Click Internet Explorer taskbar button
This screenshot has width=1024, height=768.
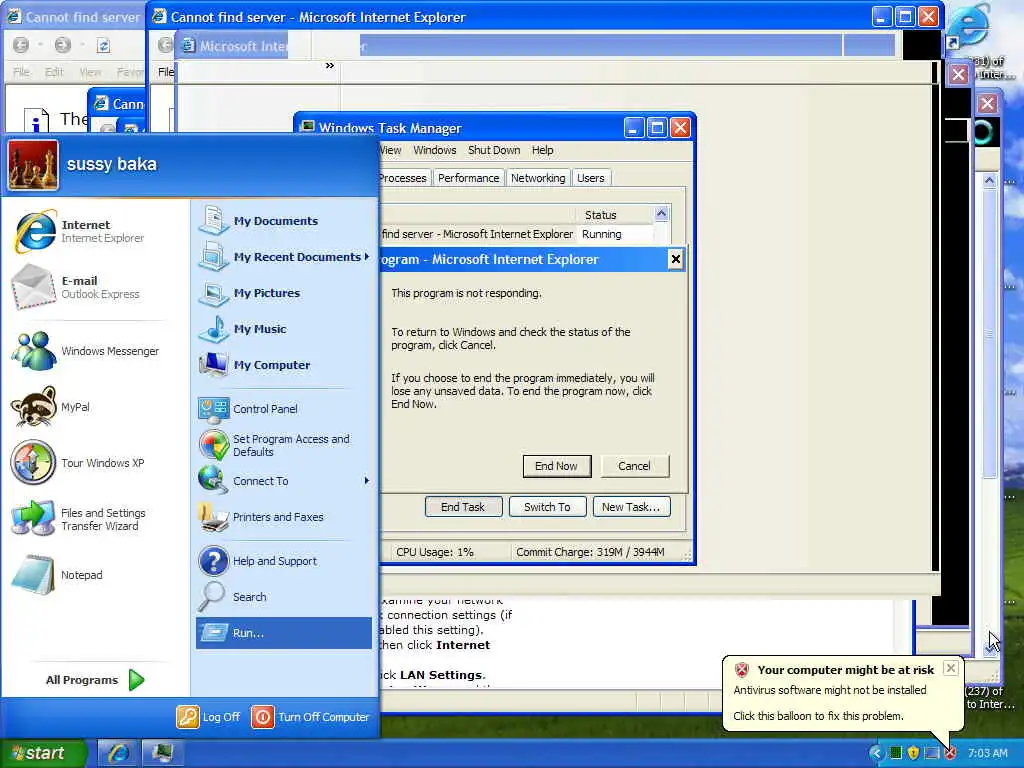[118, 754]
